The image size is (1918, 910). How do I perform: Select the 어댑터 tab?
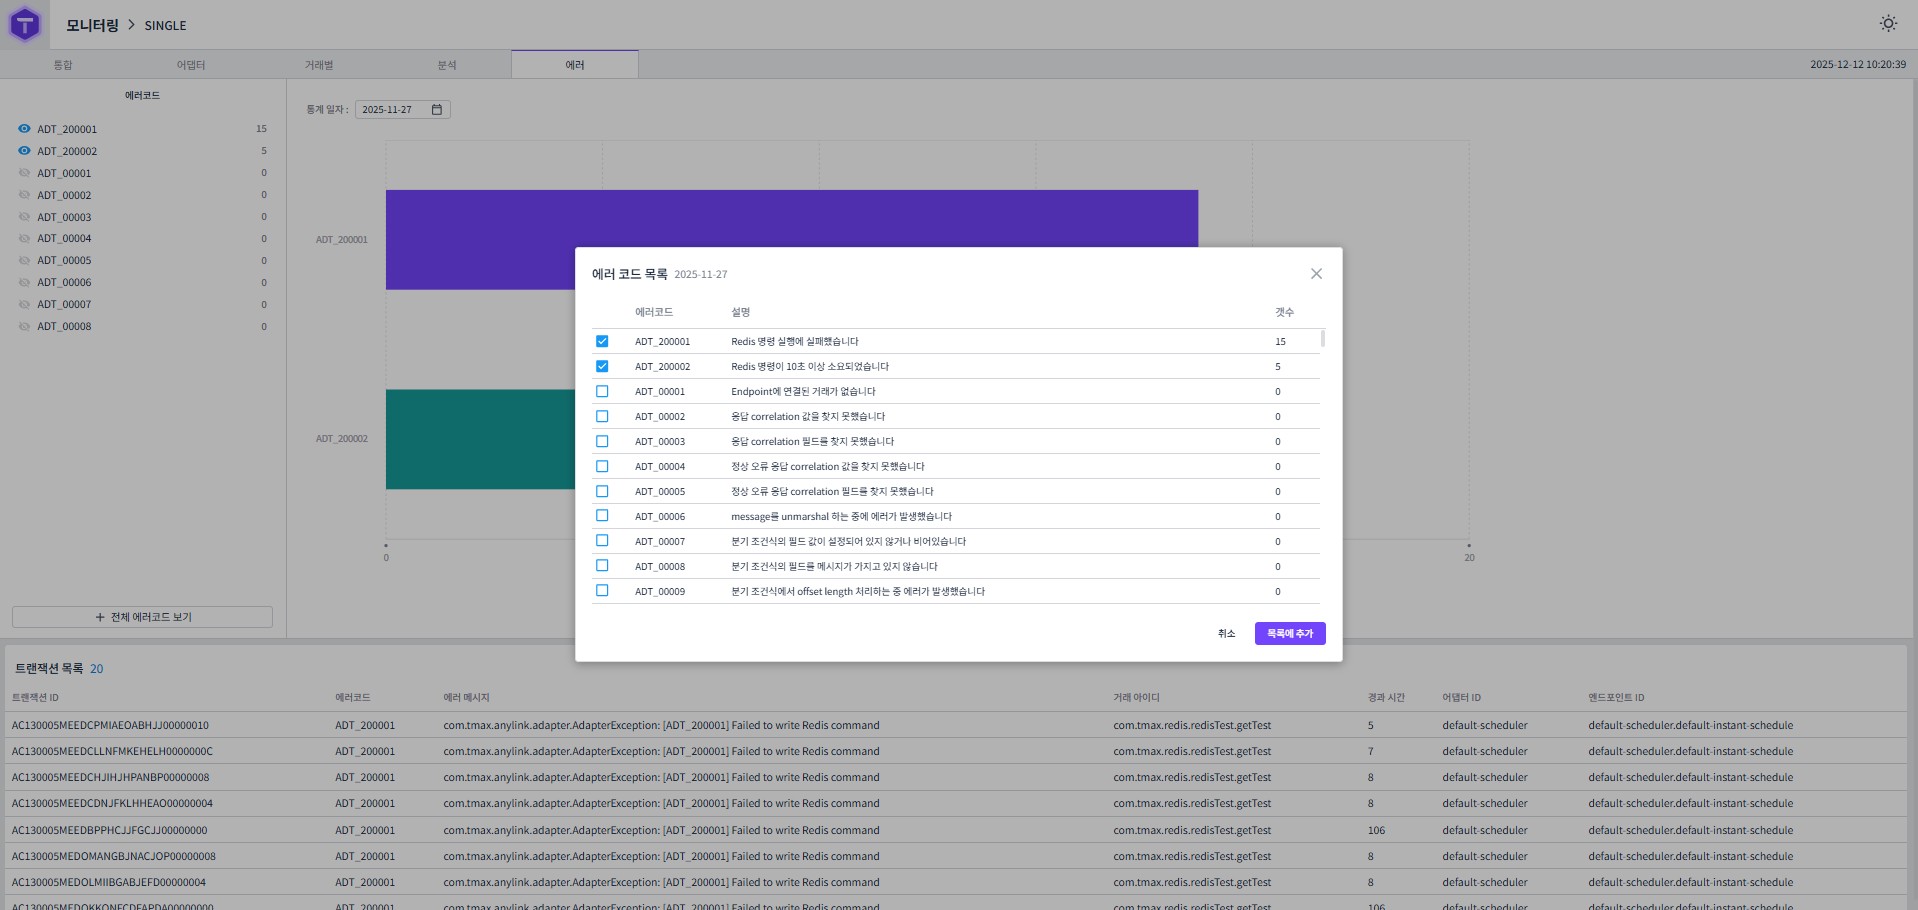(x=191, y=64)
